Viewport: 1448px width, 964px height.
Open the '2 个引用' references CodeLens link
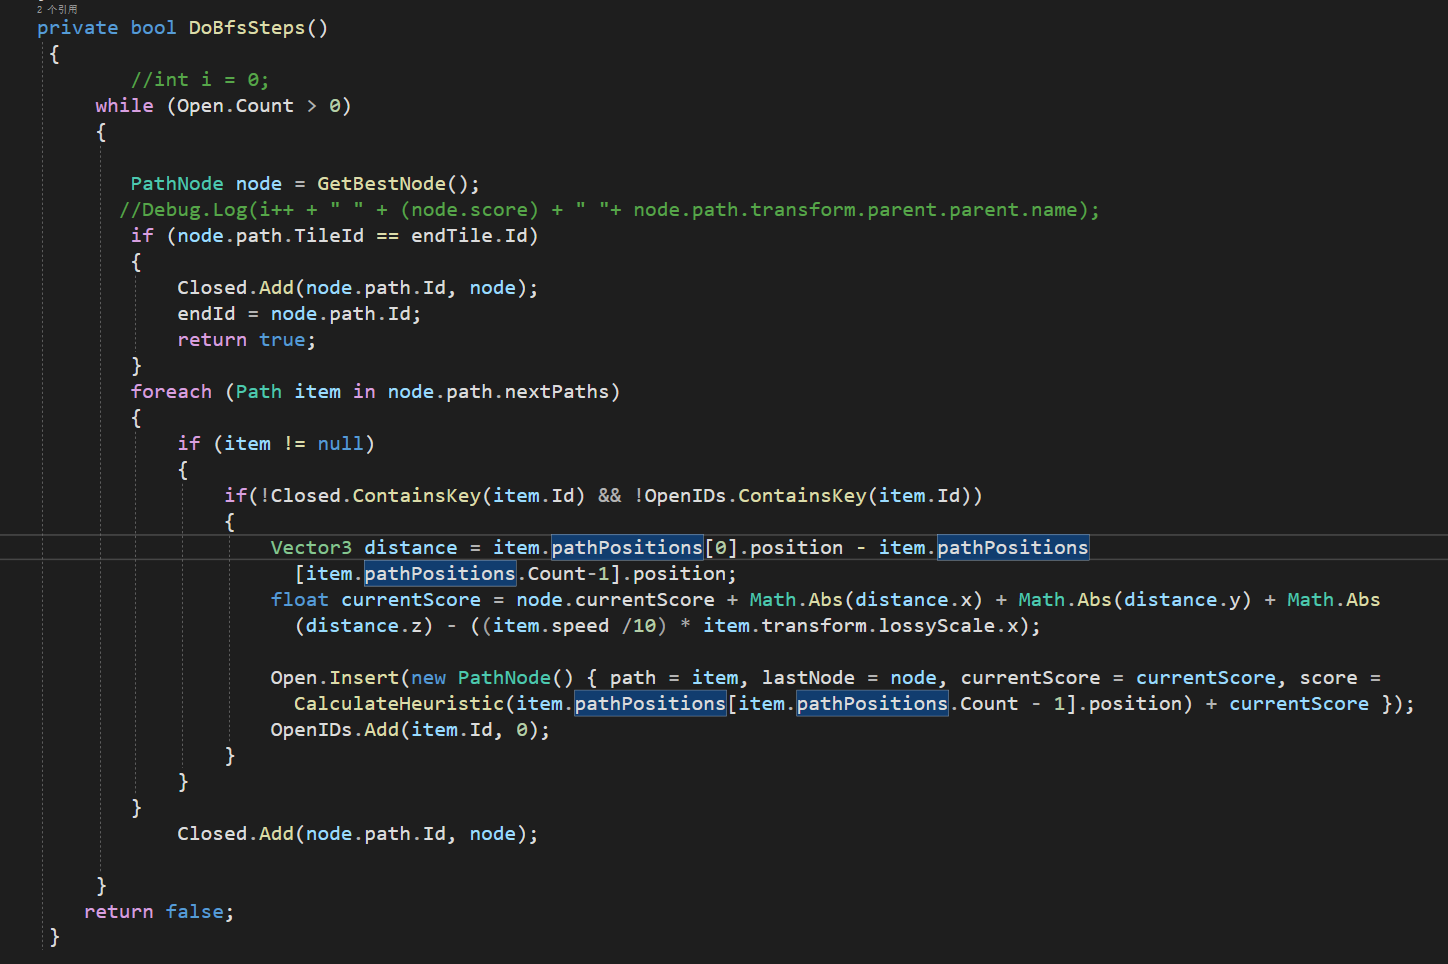tap(57, 9)
